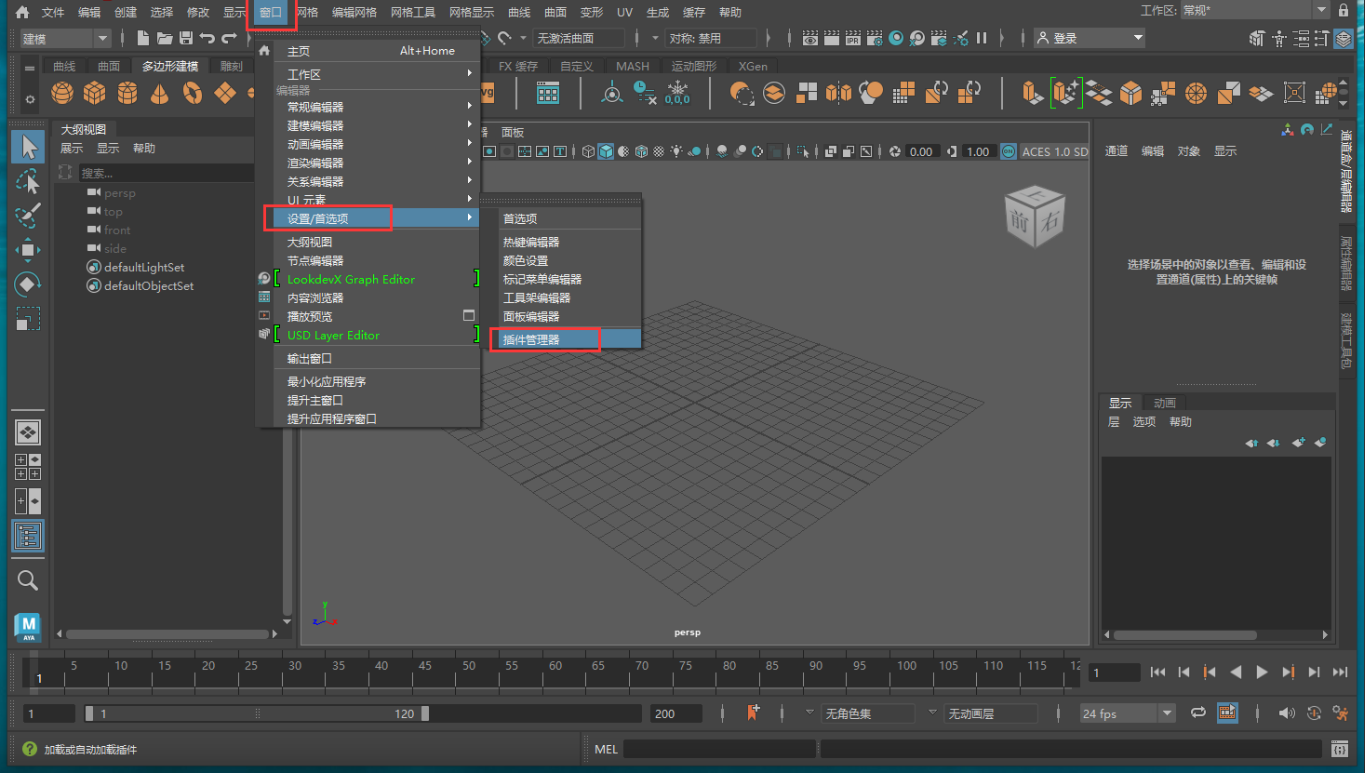Select the Lasso tool in the toolbox
The width and height of the screenshot is (1365, 773).
pos(28,181)
